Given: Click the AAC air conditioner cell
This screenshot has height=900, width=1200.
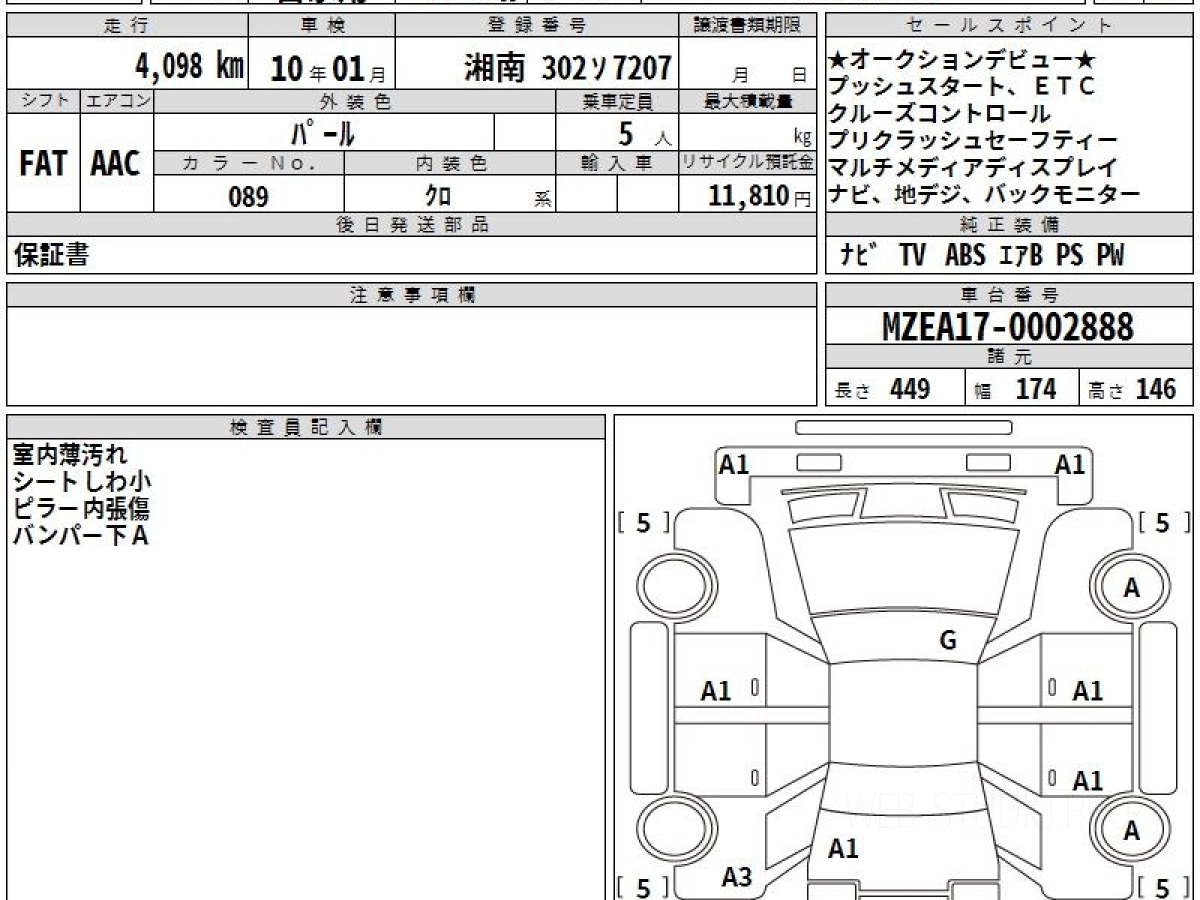Looking at the screenshot, I should click(x=116, y=164).
